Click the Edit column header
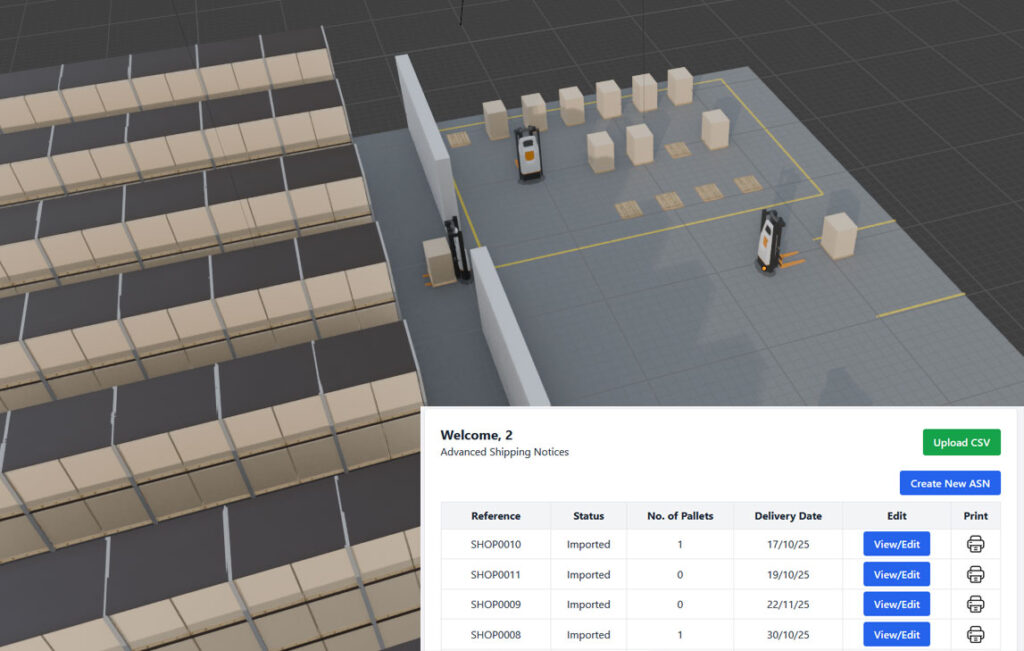 click(895, 515)
